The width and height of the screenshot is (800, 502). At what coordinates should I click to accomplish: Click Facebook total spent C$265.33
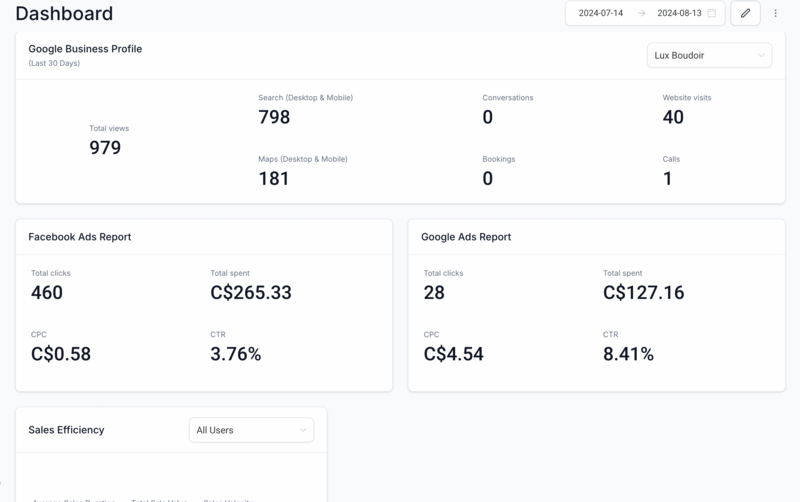251,292
